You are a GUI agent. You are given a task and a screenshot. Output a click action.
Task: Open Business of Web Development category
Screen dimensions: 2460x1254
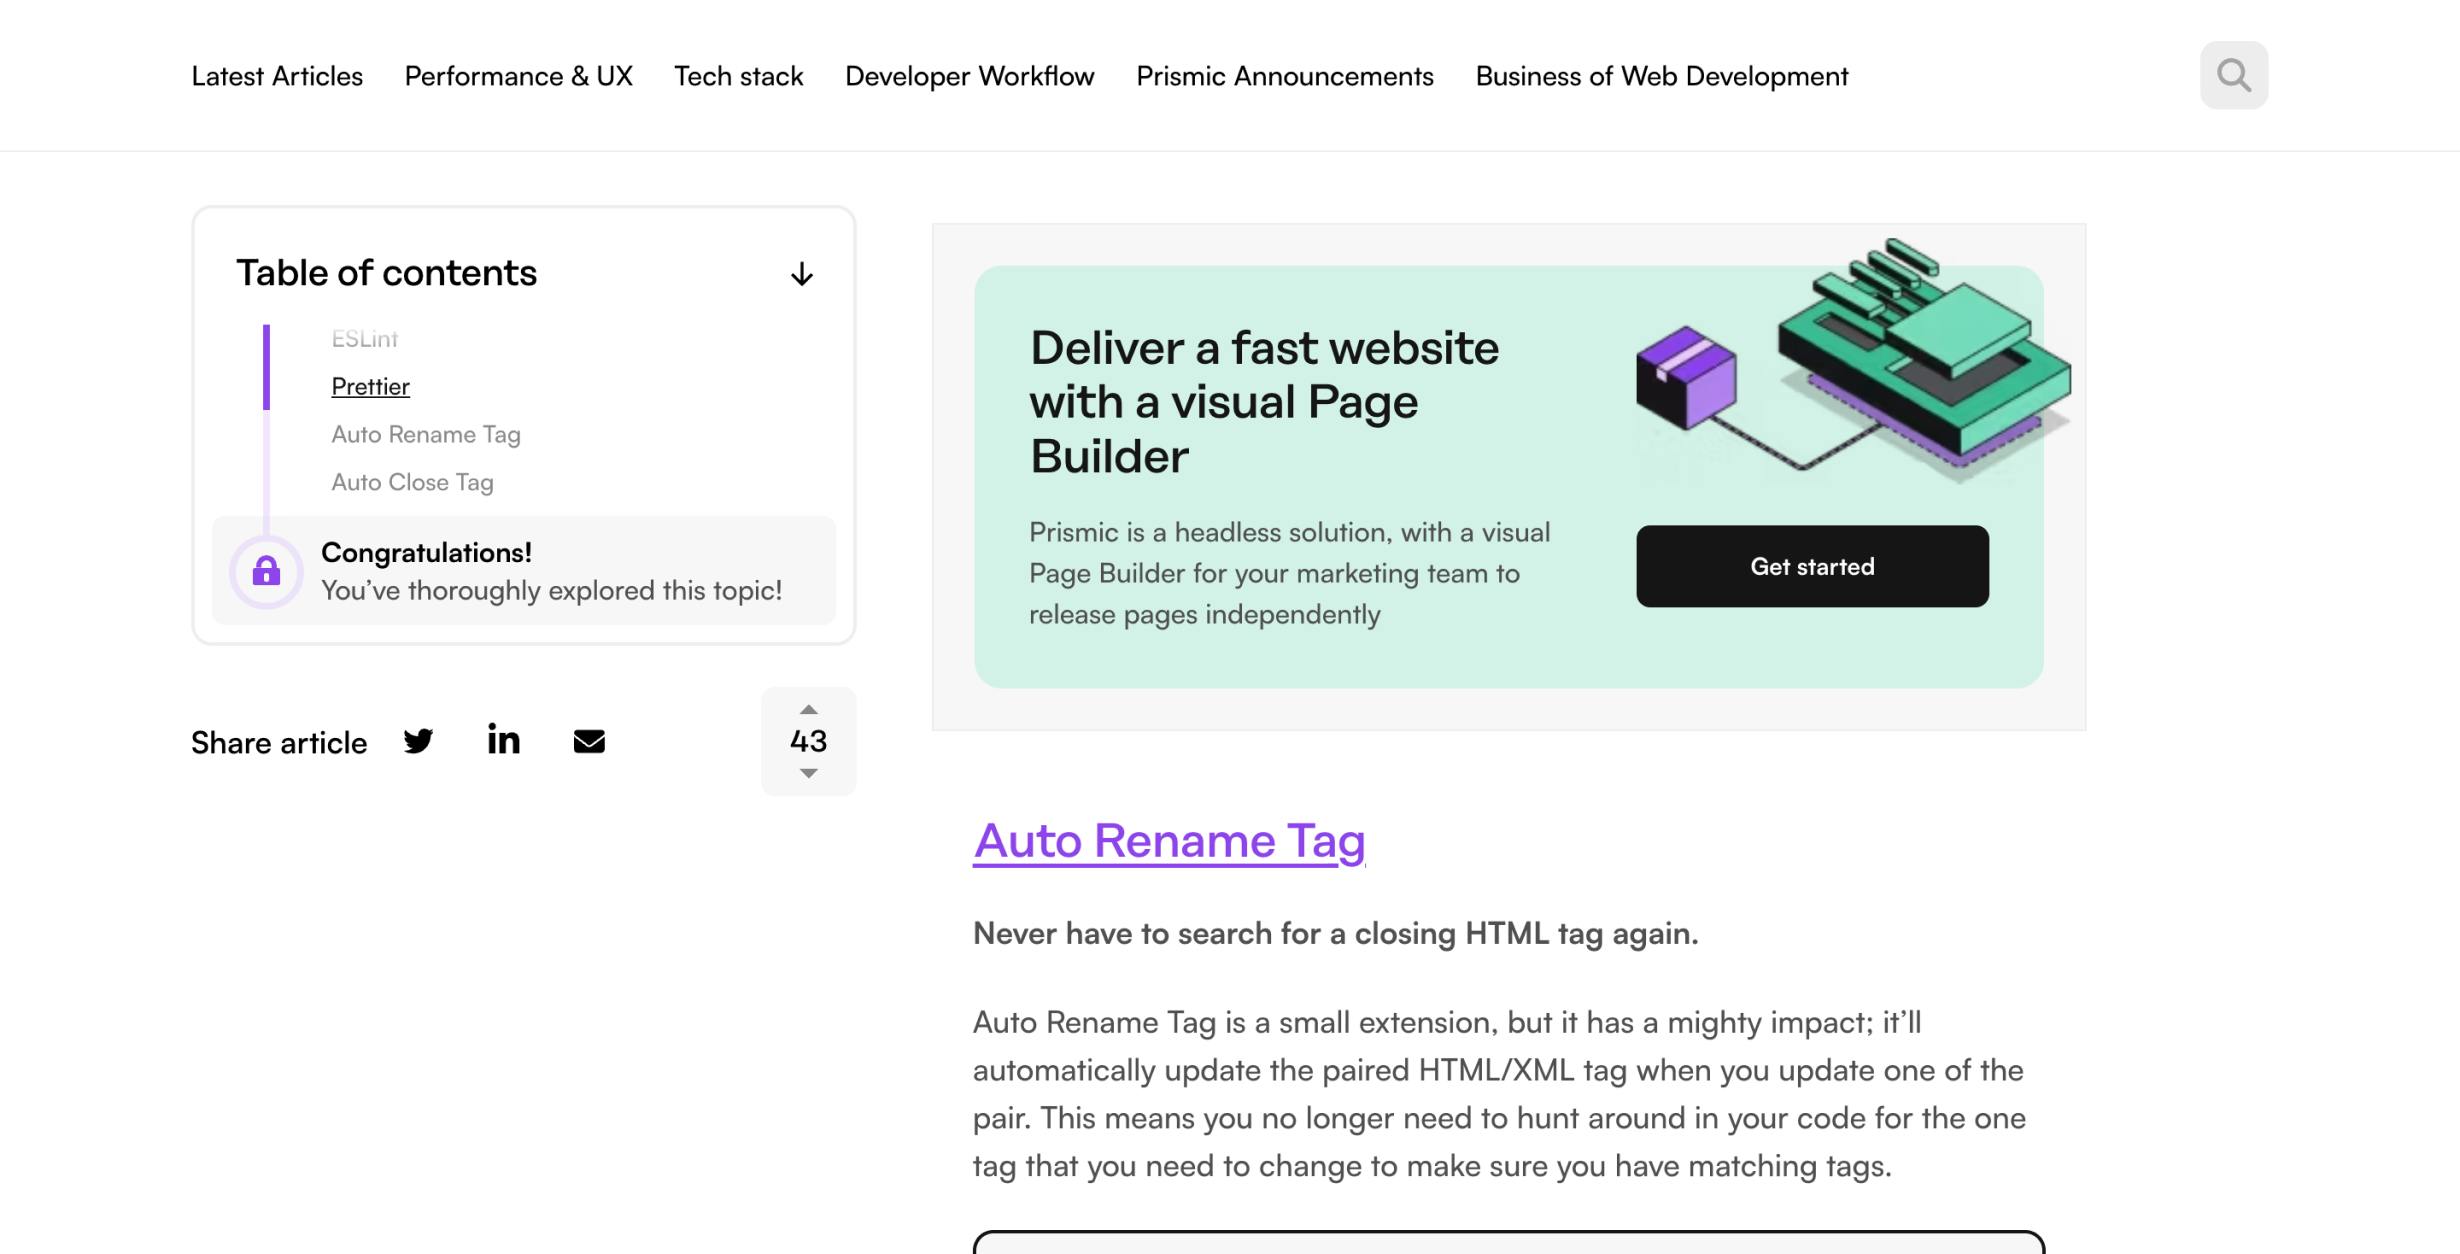tap(1661, 76)
